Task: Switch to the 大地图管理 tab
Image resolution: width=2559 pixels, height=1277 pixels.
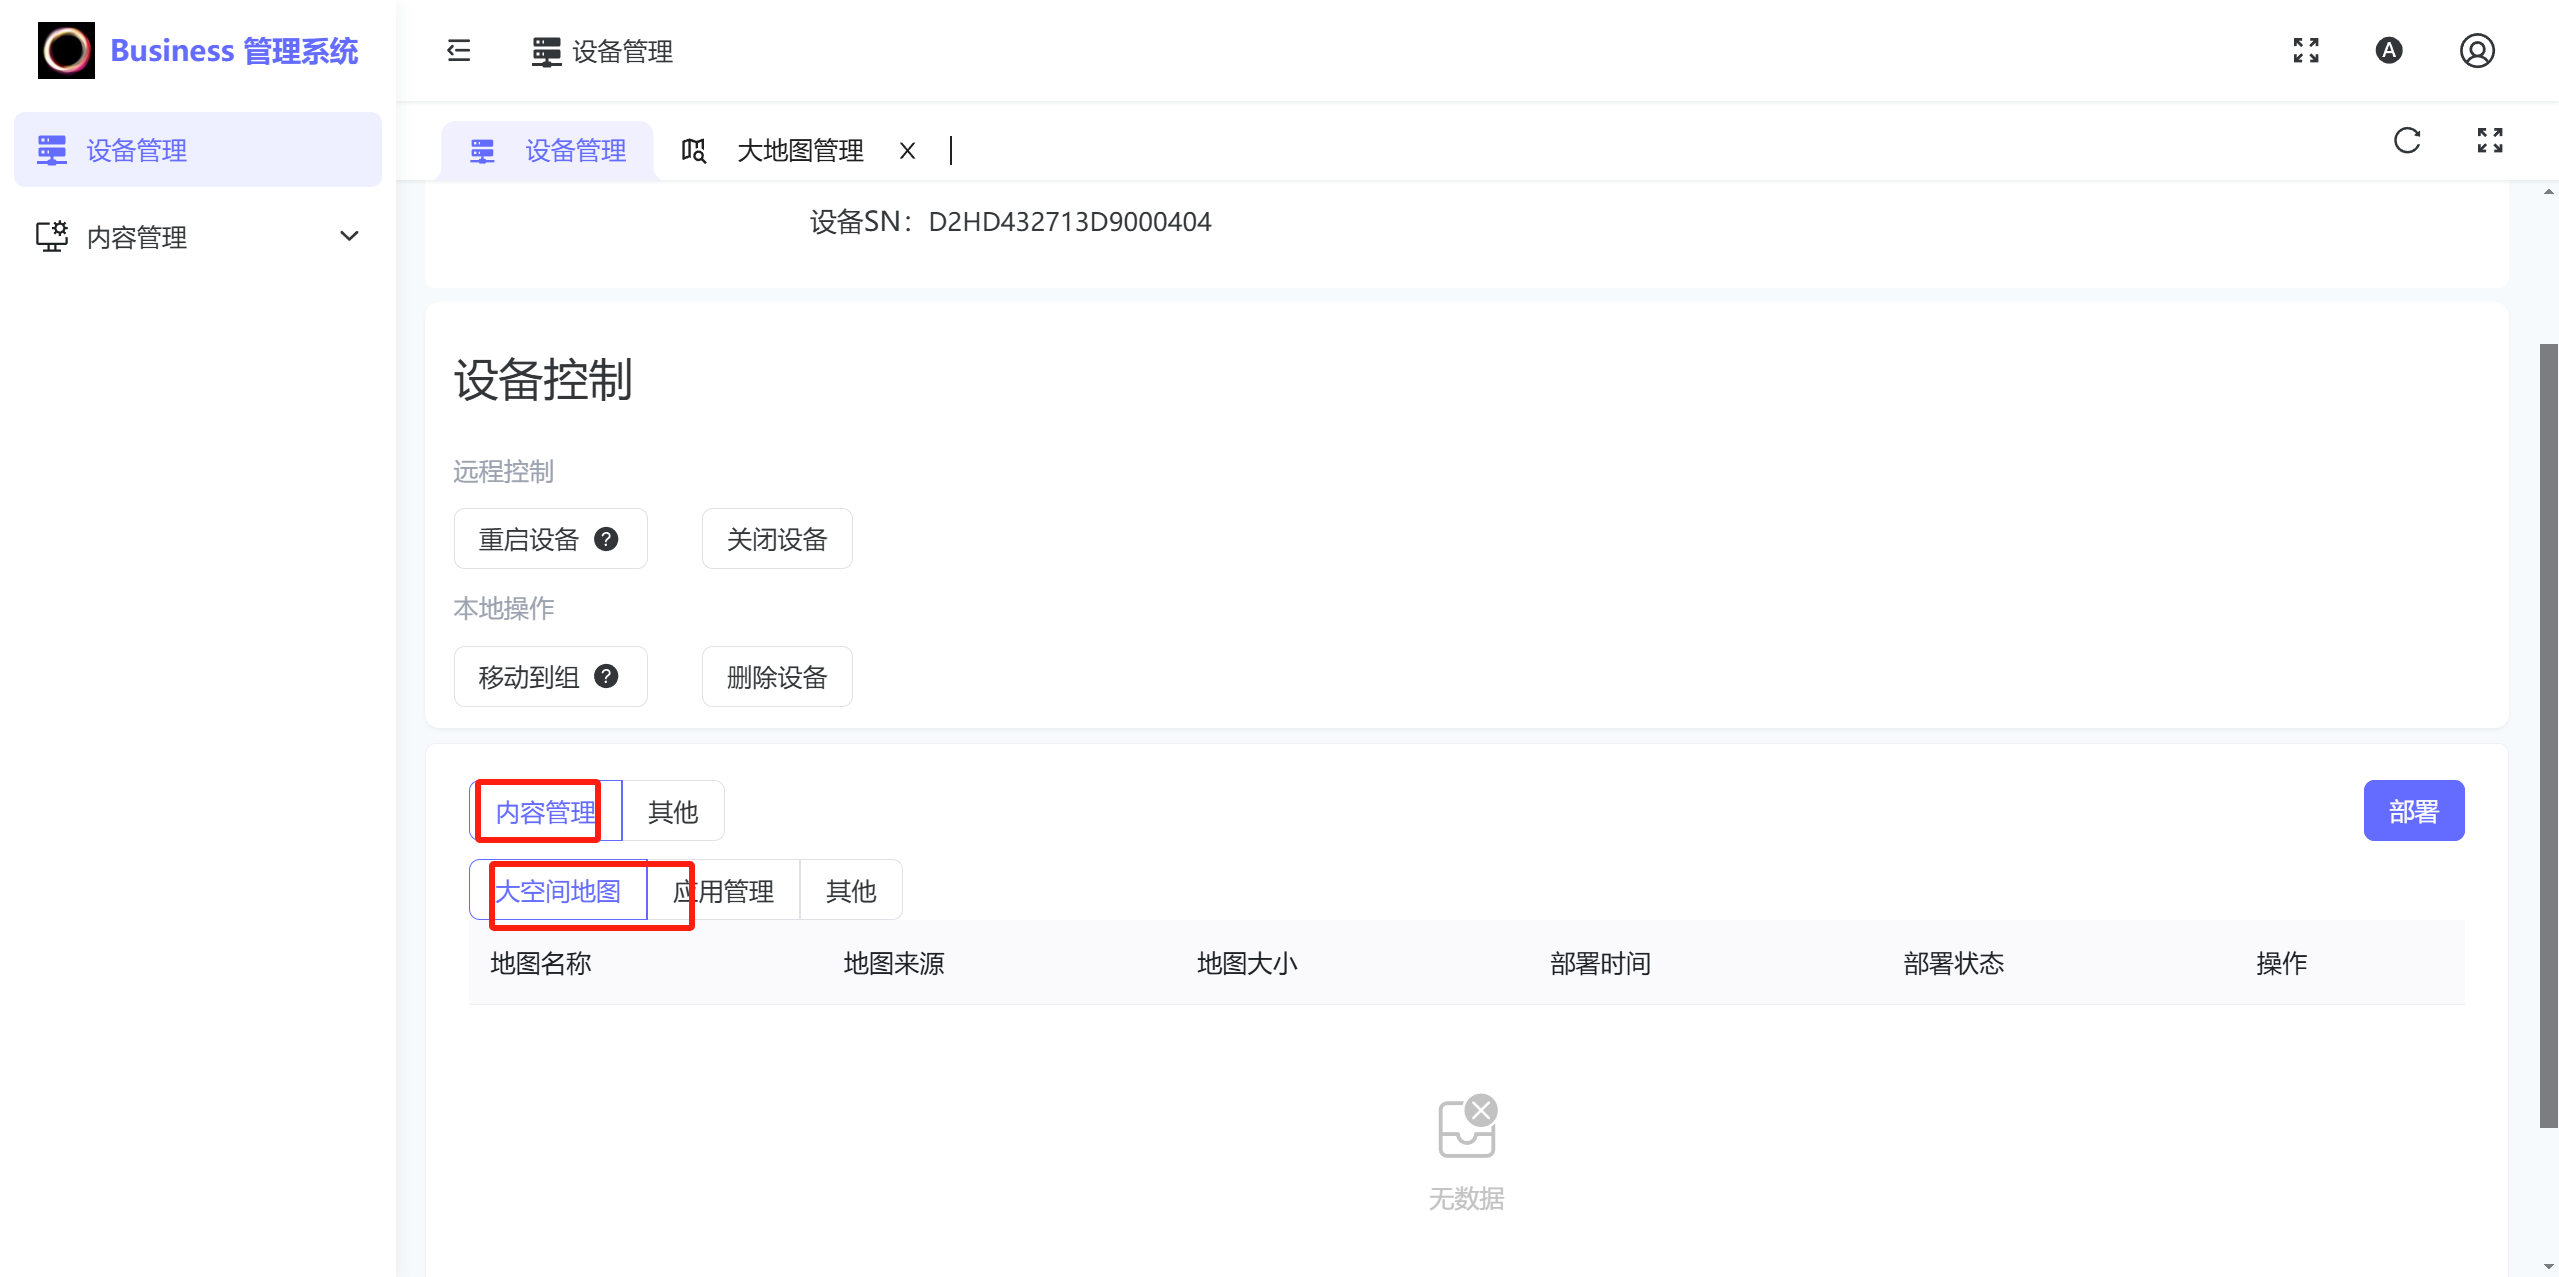Action: [798, 151]
